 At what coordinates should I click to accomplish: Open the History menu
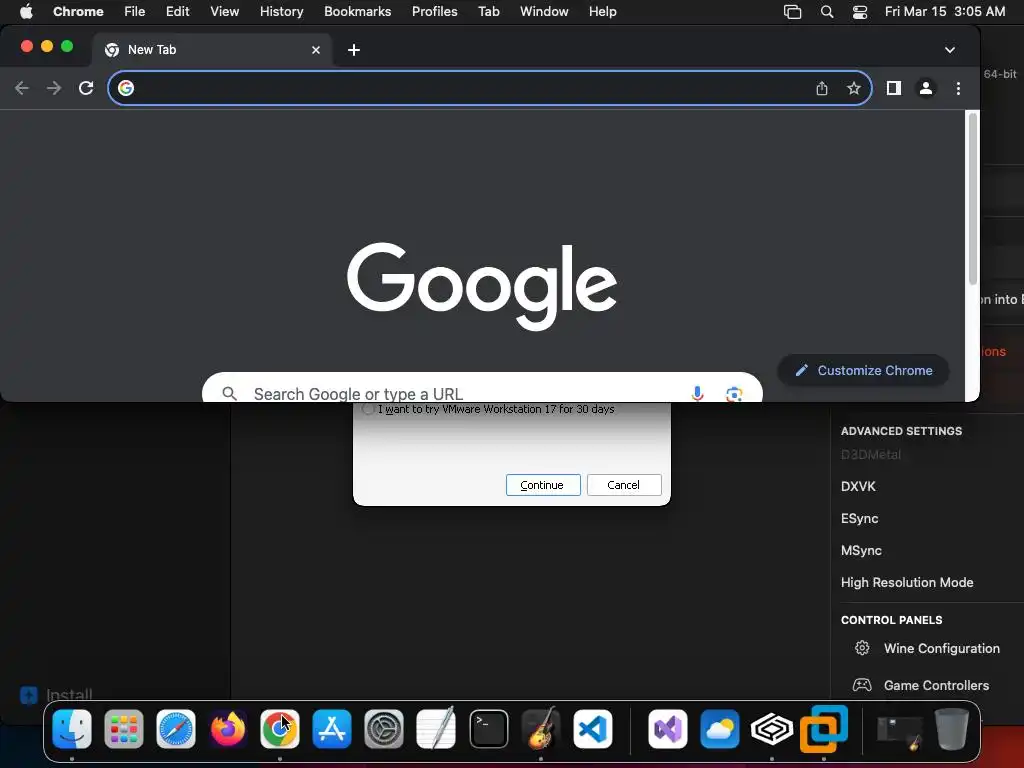[x=281, y=12]
